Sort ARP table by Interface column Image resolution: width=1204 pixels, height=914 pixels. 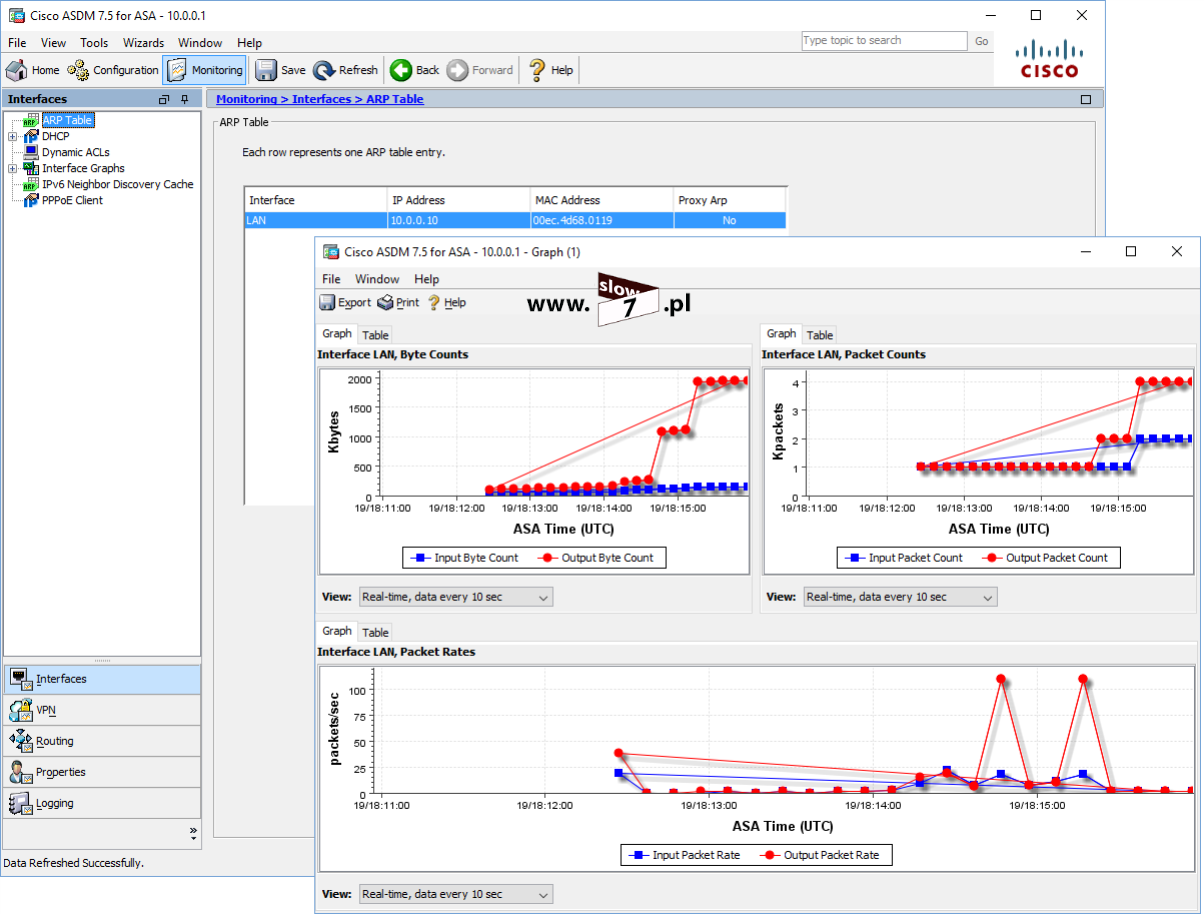[315, 200]
